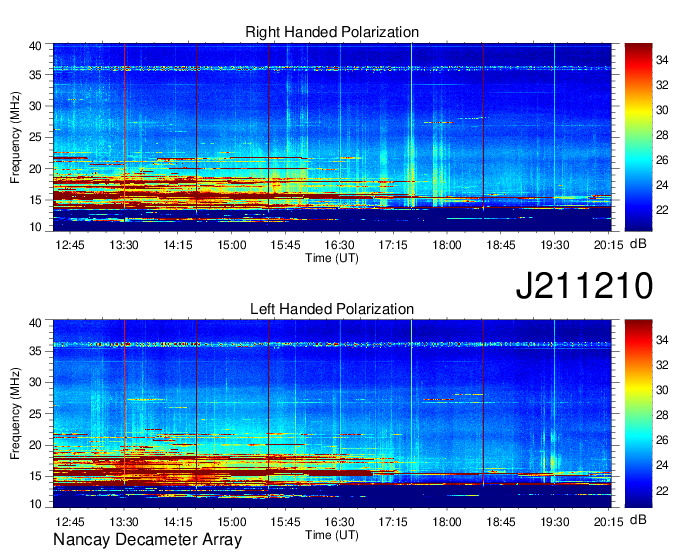Click "Time (UT)" under the Right Handed panel
The image size is (680, 552).
(x=332, y=258)
